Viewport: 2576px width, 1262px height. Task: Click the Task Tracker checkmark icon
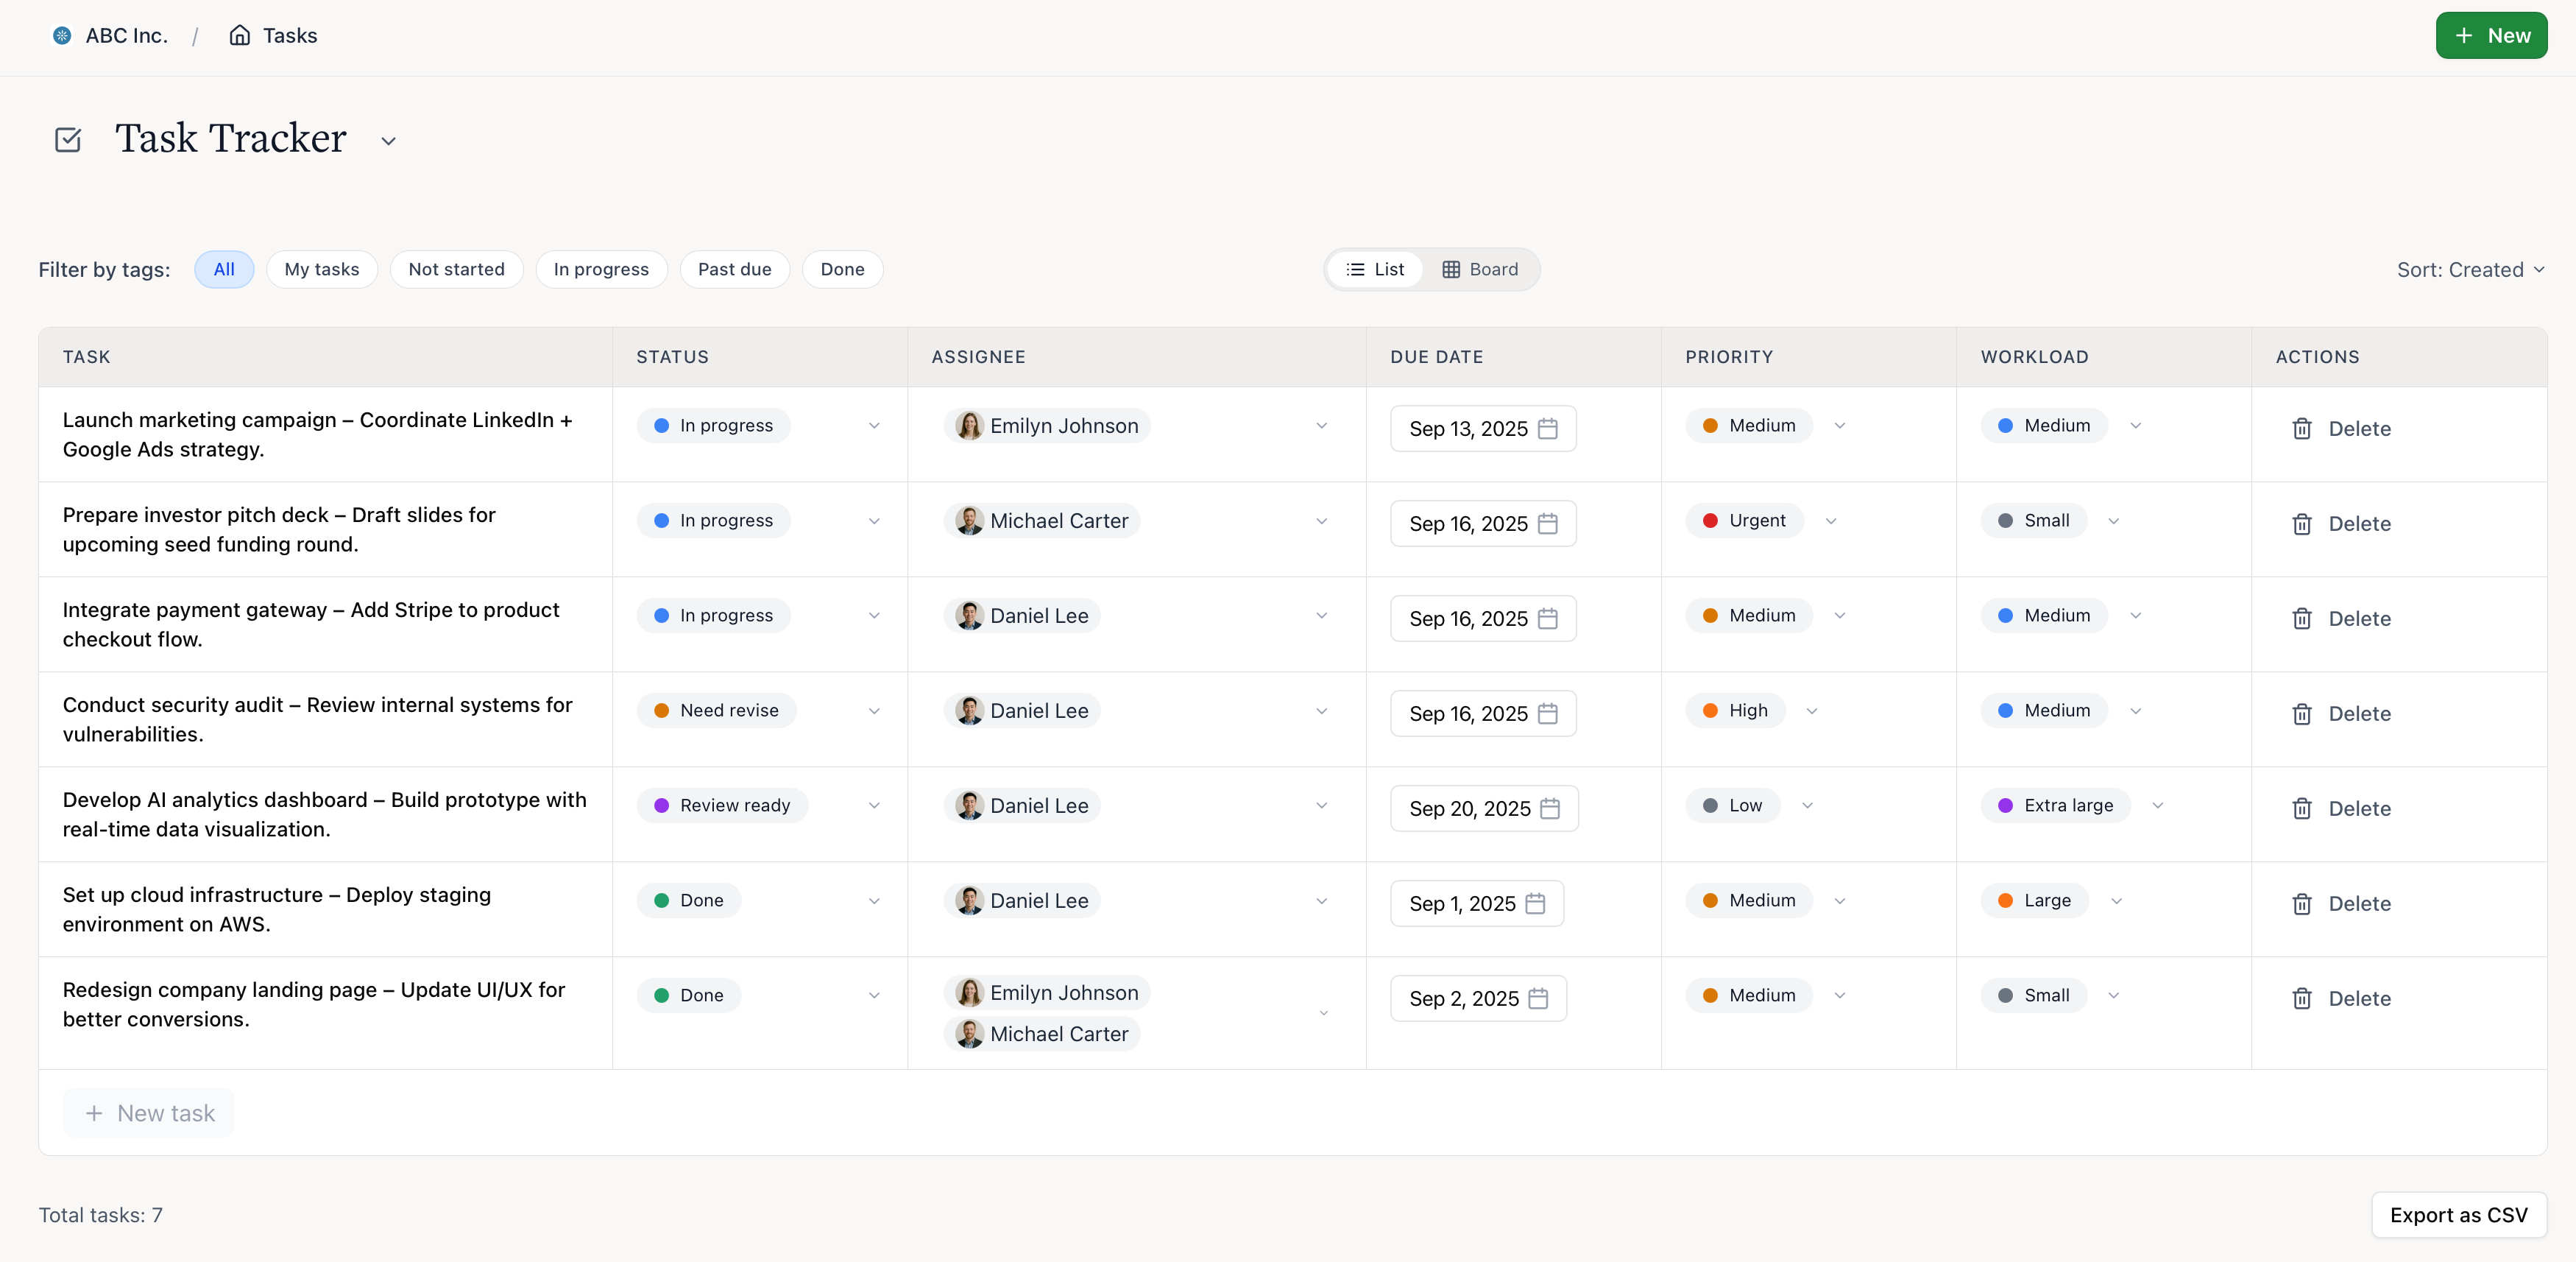(67, 139)
